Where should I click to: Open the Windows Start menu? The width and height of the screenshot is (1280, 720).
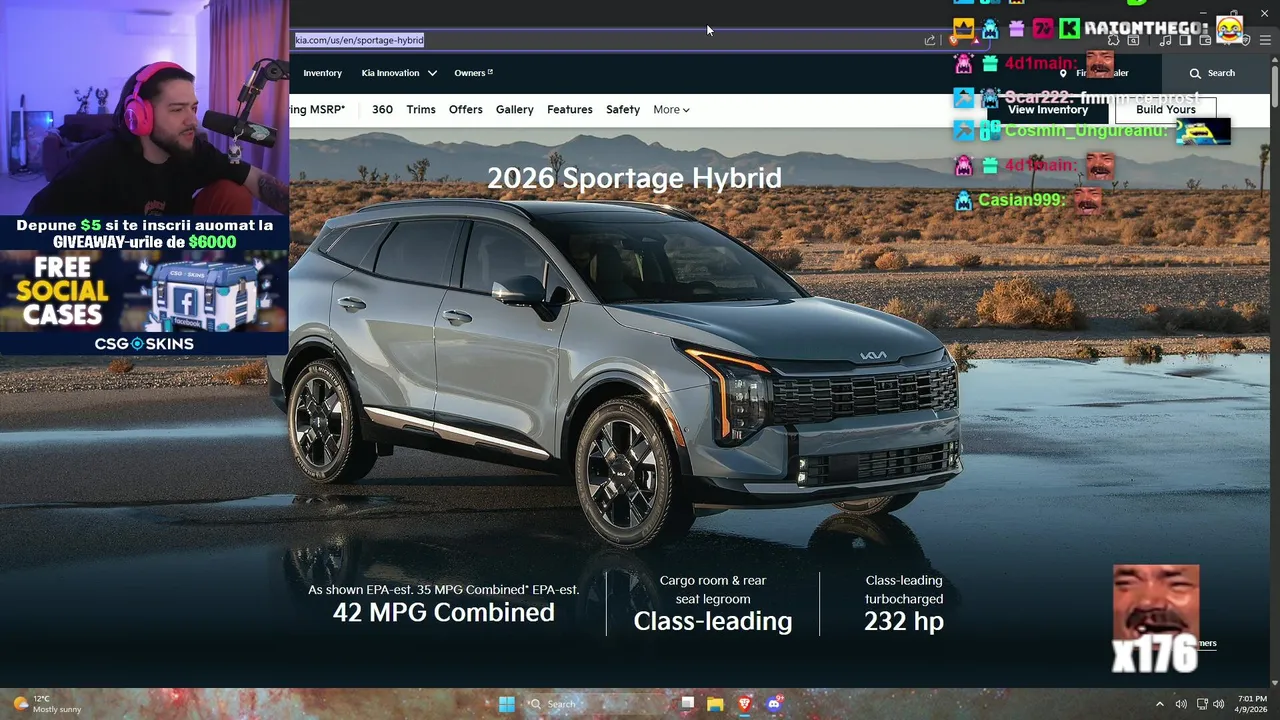pos(507,704)
